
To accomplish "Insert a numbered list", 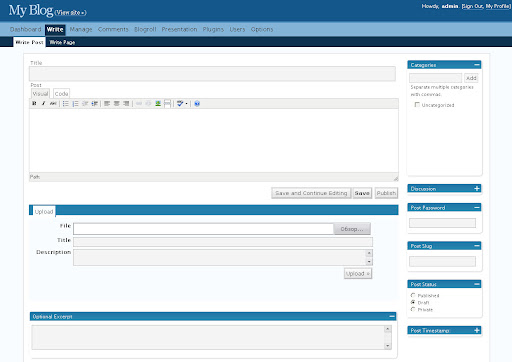I will click(x=75, y=104).
